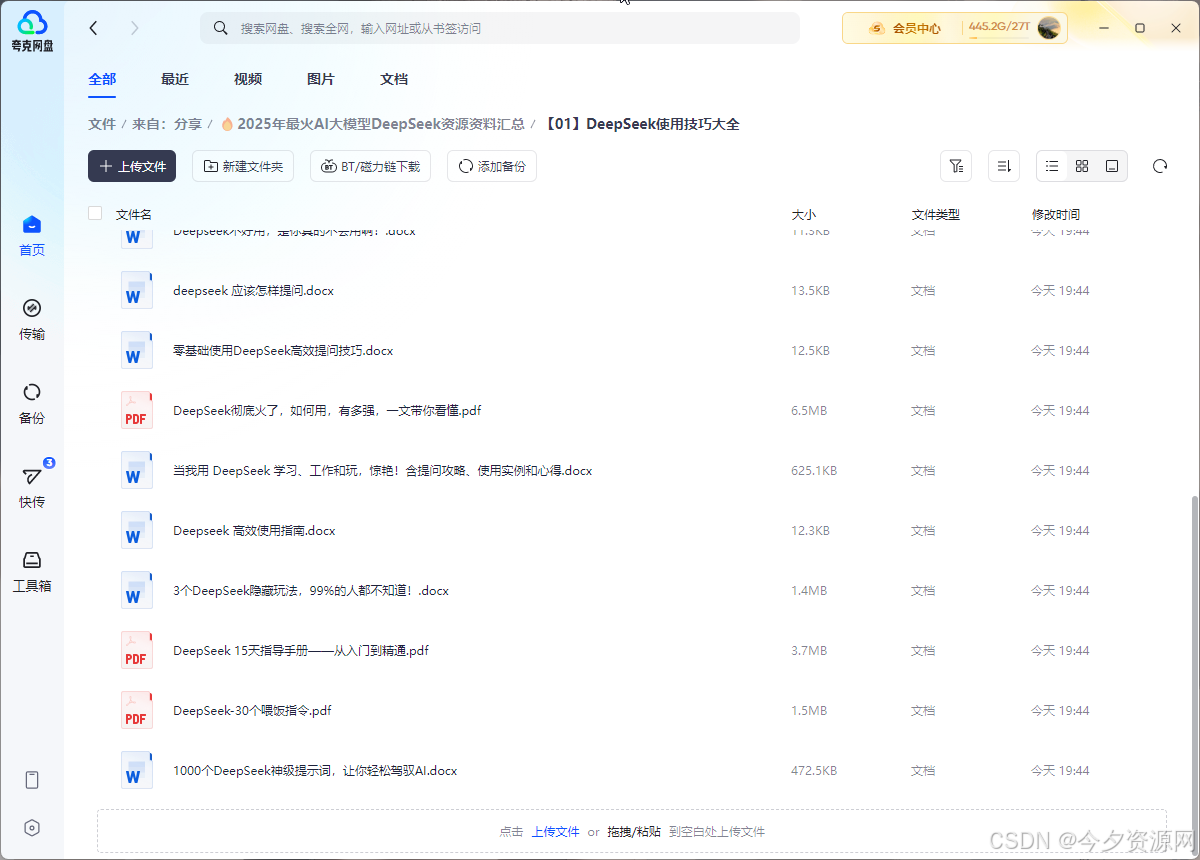The width and height of the screenshot is (1200, 860).
Task: Navigate forward with the right arrow
Action: coord(135,28)
